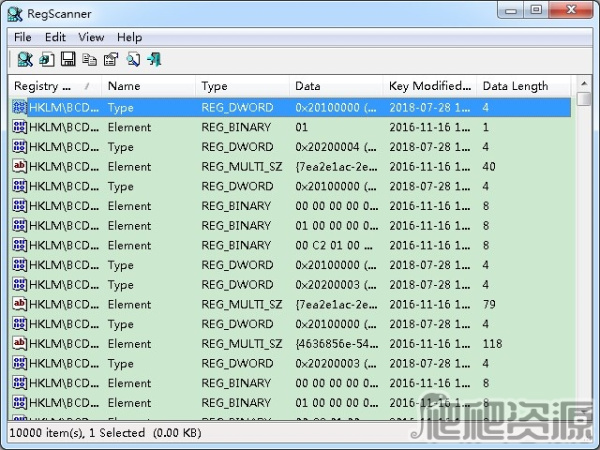Sort by the Registry column header

pos(55,86)
